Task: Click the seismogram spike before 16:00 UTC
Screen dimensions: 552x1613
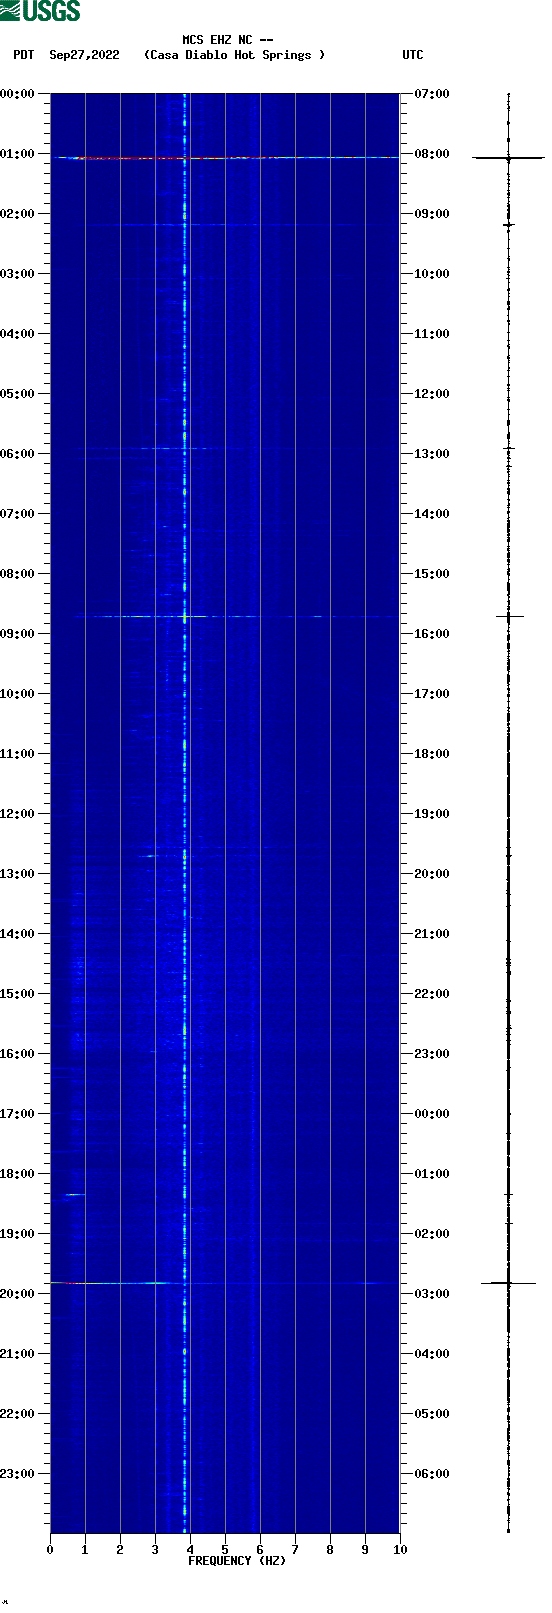Action: [509, 616]
